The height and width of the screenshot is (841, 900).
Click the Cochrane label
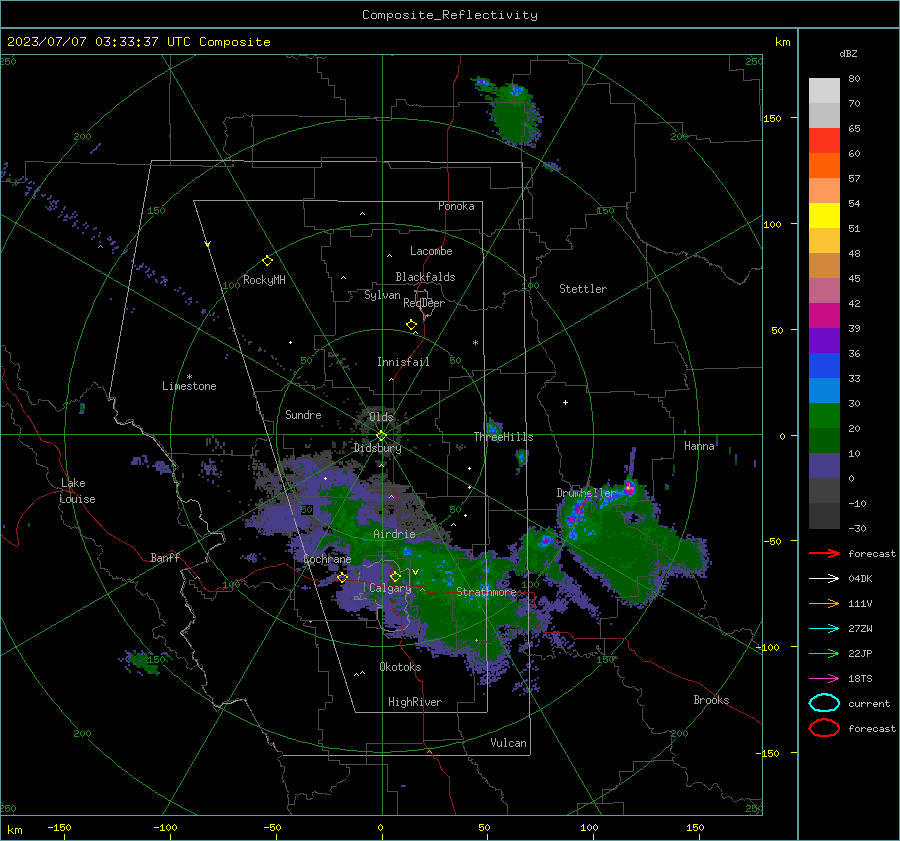(x=327, y=559)
